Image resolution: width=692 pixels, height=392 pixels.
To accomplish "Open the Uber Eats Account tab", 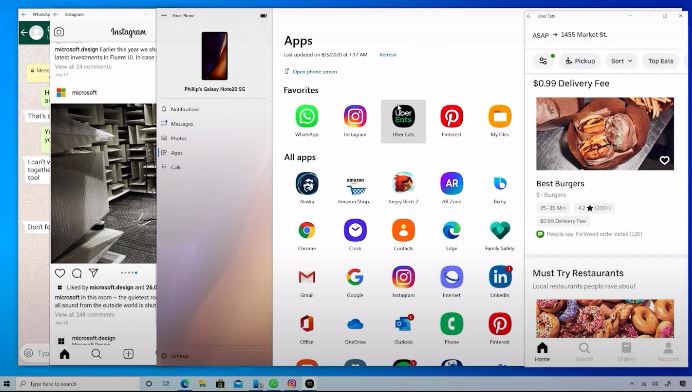I will tap(668, 352).
